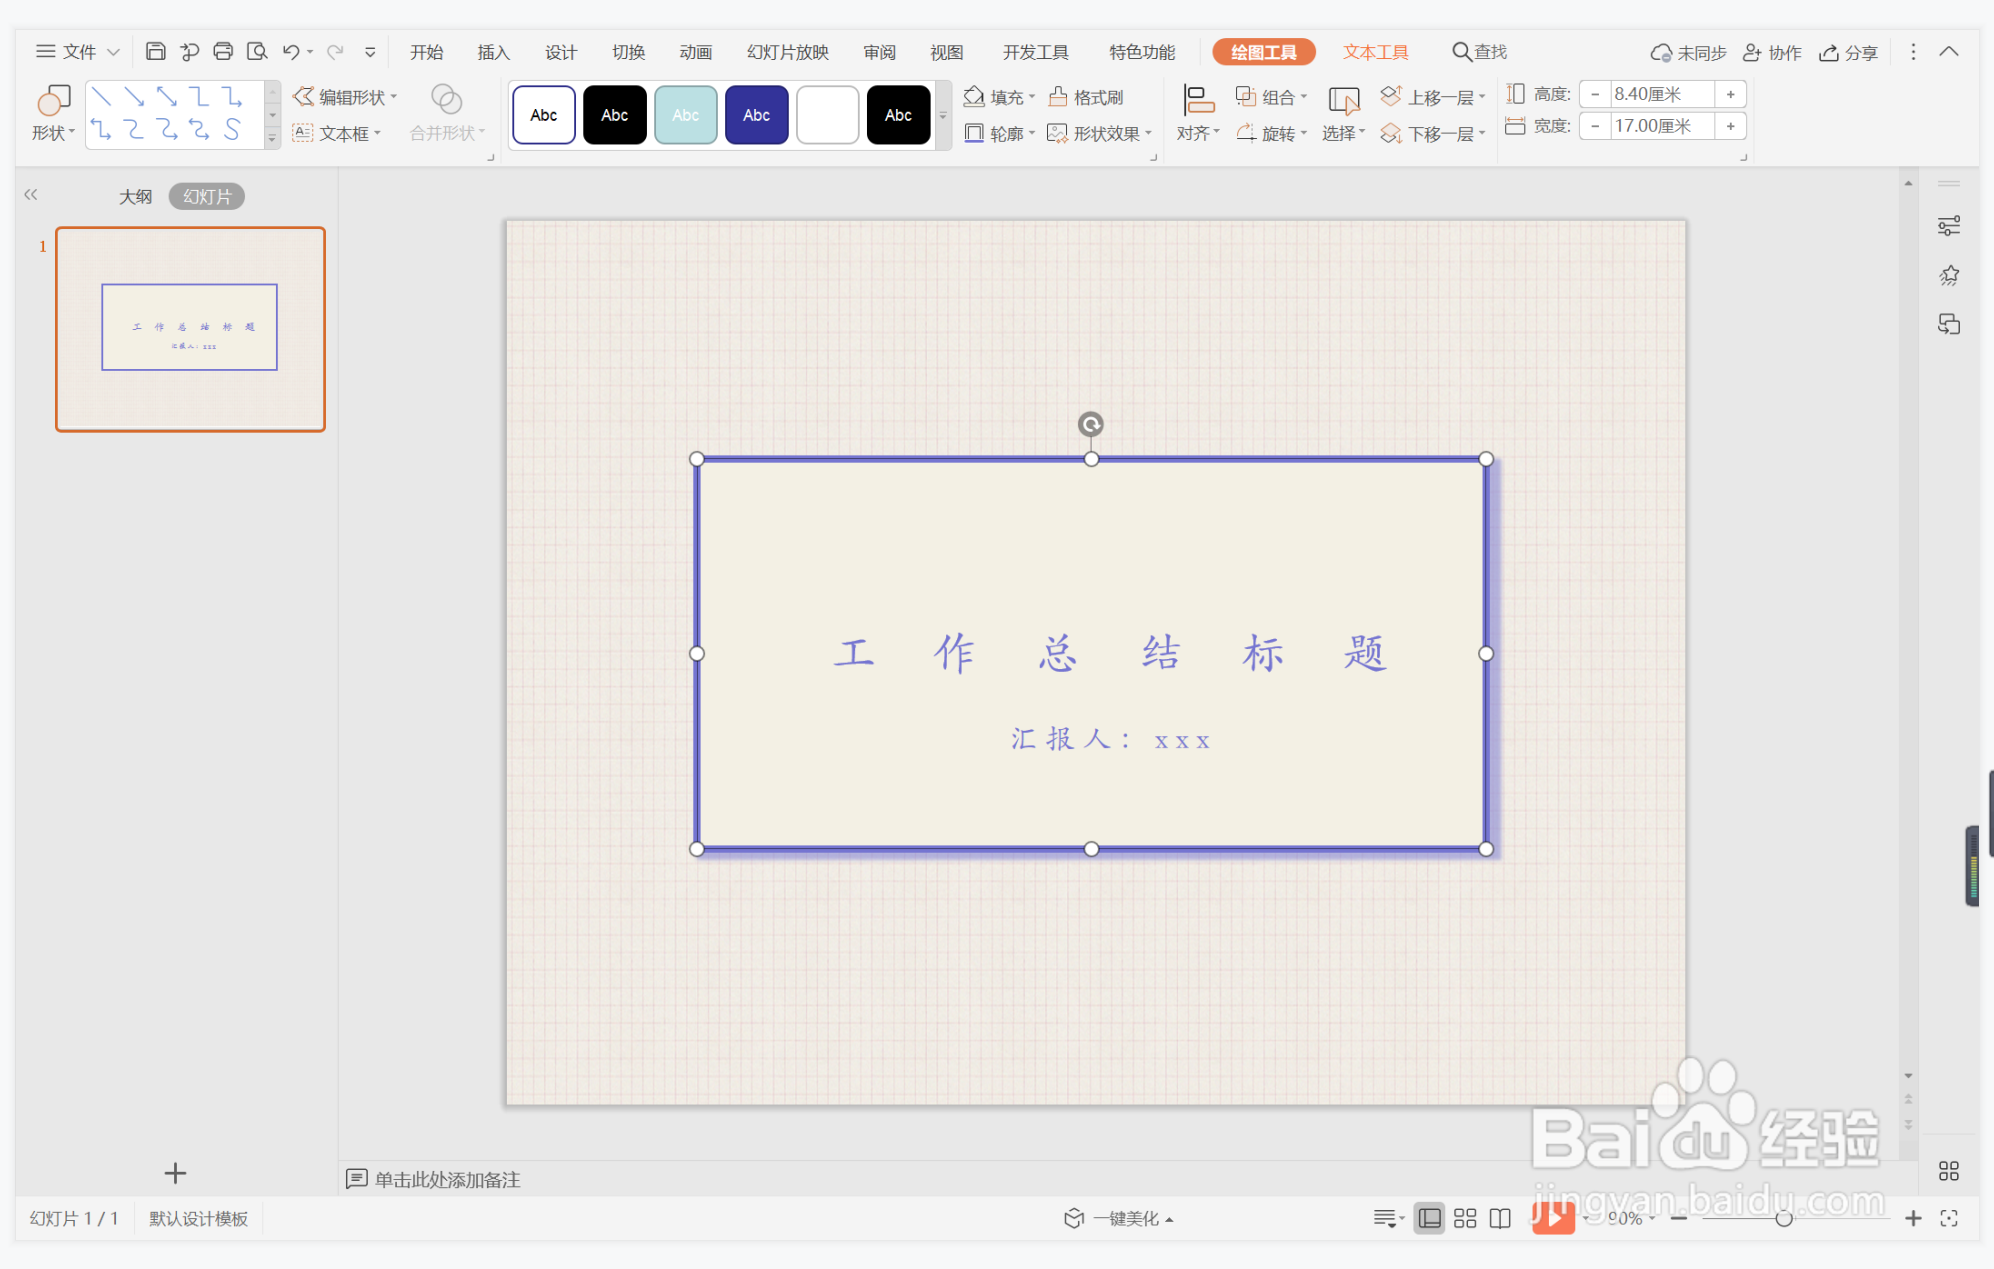This screenshot has height=1269, width=1994.
Task: Toggle reading view book icon
Action: pos(1499,1218)
